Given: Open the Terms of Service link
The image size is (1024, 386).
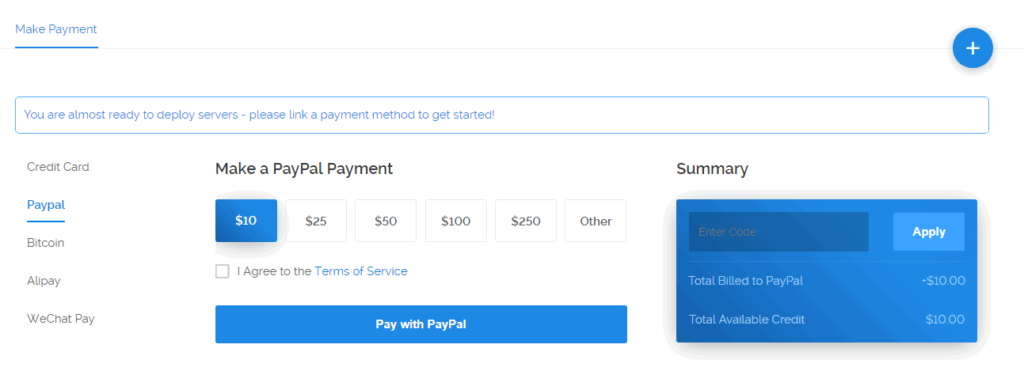Looking at the screenshot, I should (x=361, y=271).
